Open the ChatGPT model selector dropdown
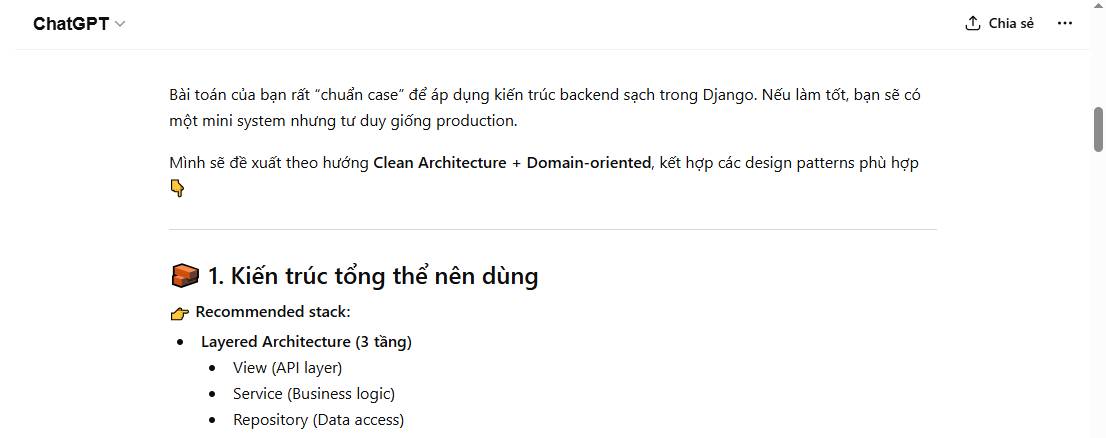Viewport: 1106px width, 438px height. point(78,24)
